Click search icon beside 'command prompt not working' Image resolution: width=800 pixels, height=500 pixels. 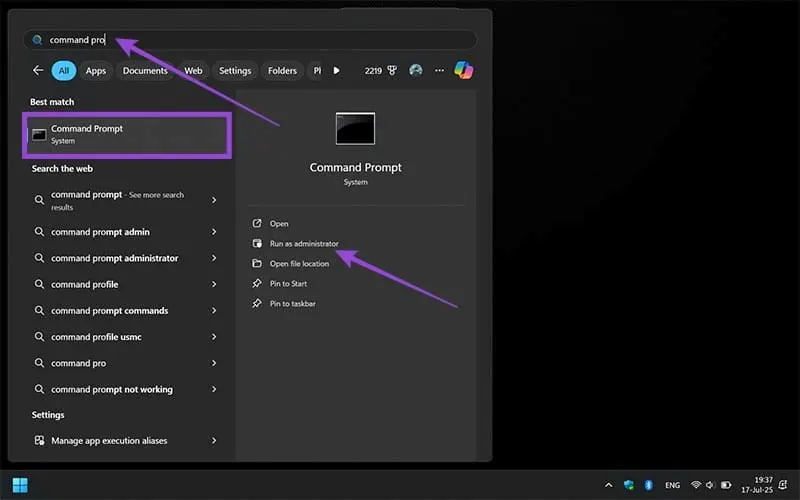point(39,389)
